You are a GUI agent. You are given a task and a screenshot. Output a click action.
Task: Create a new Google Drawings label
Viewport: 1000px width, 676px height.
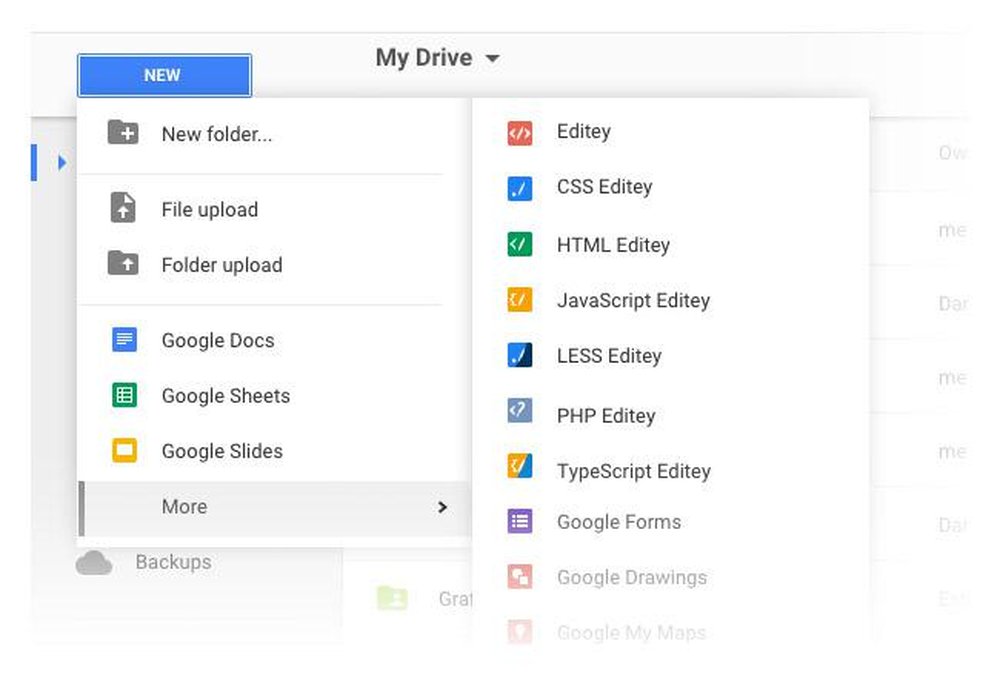632,577
